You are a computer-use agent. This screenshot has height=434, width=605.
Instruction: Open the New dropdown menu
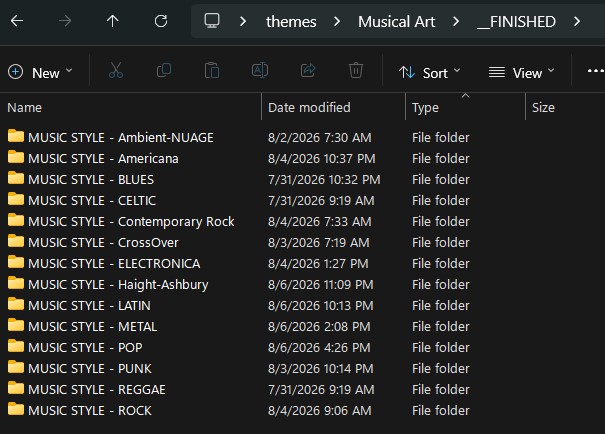coord(40,73)
